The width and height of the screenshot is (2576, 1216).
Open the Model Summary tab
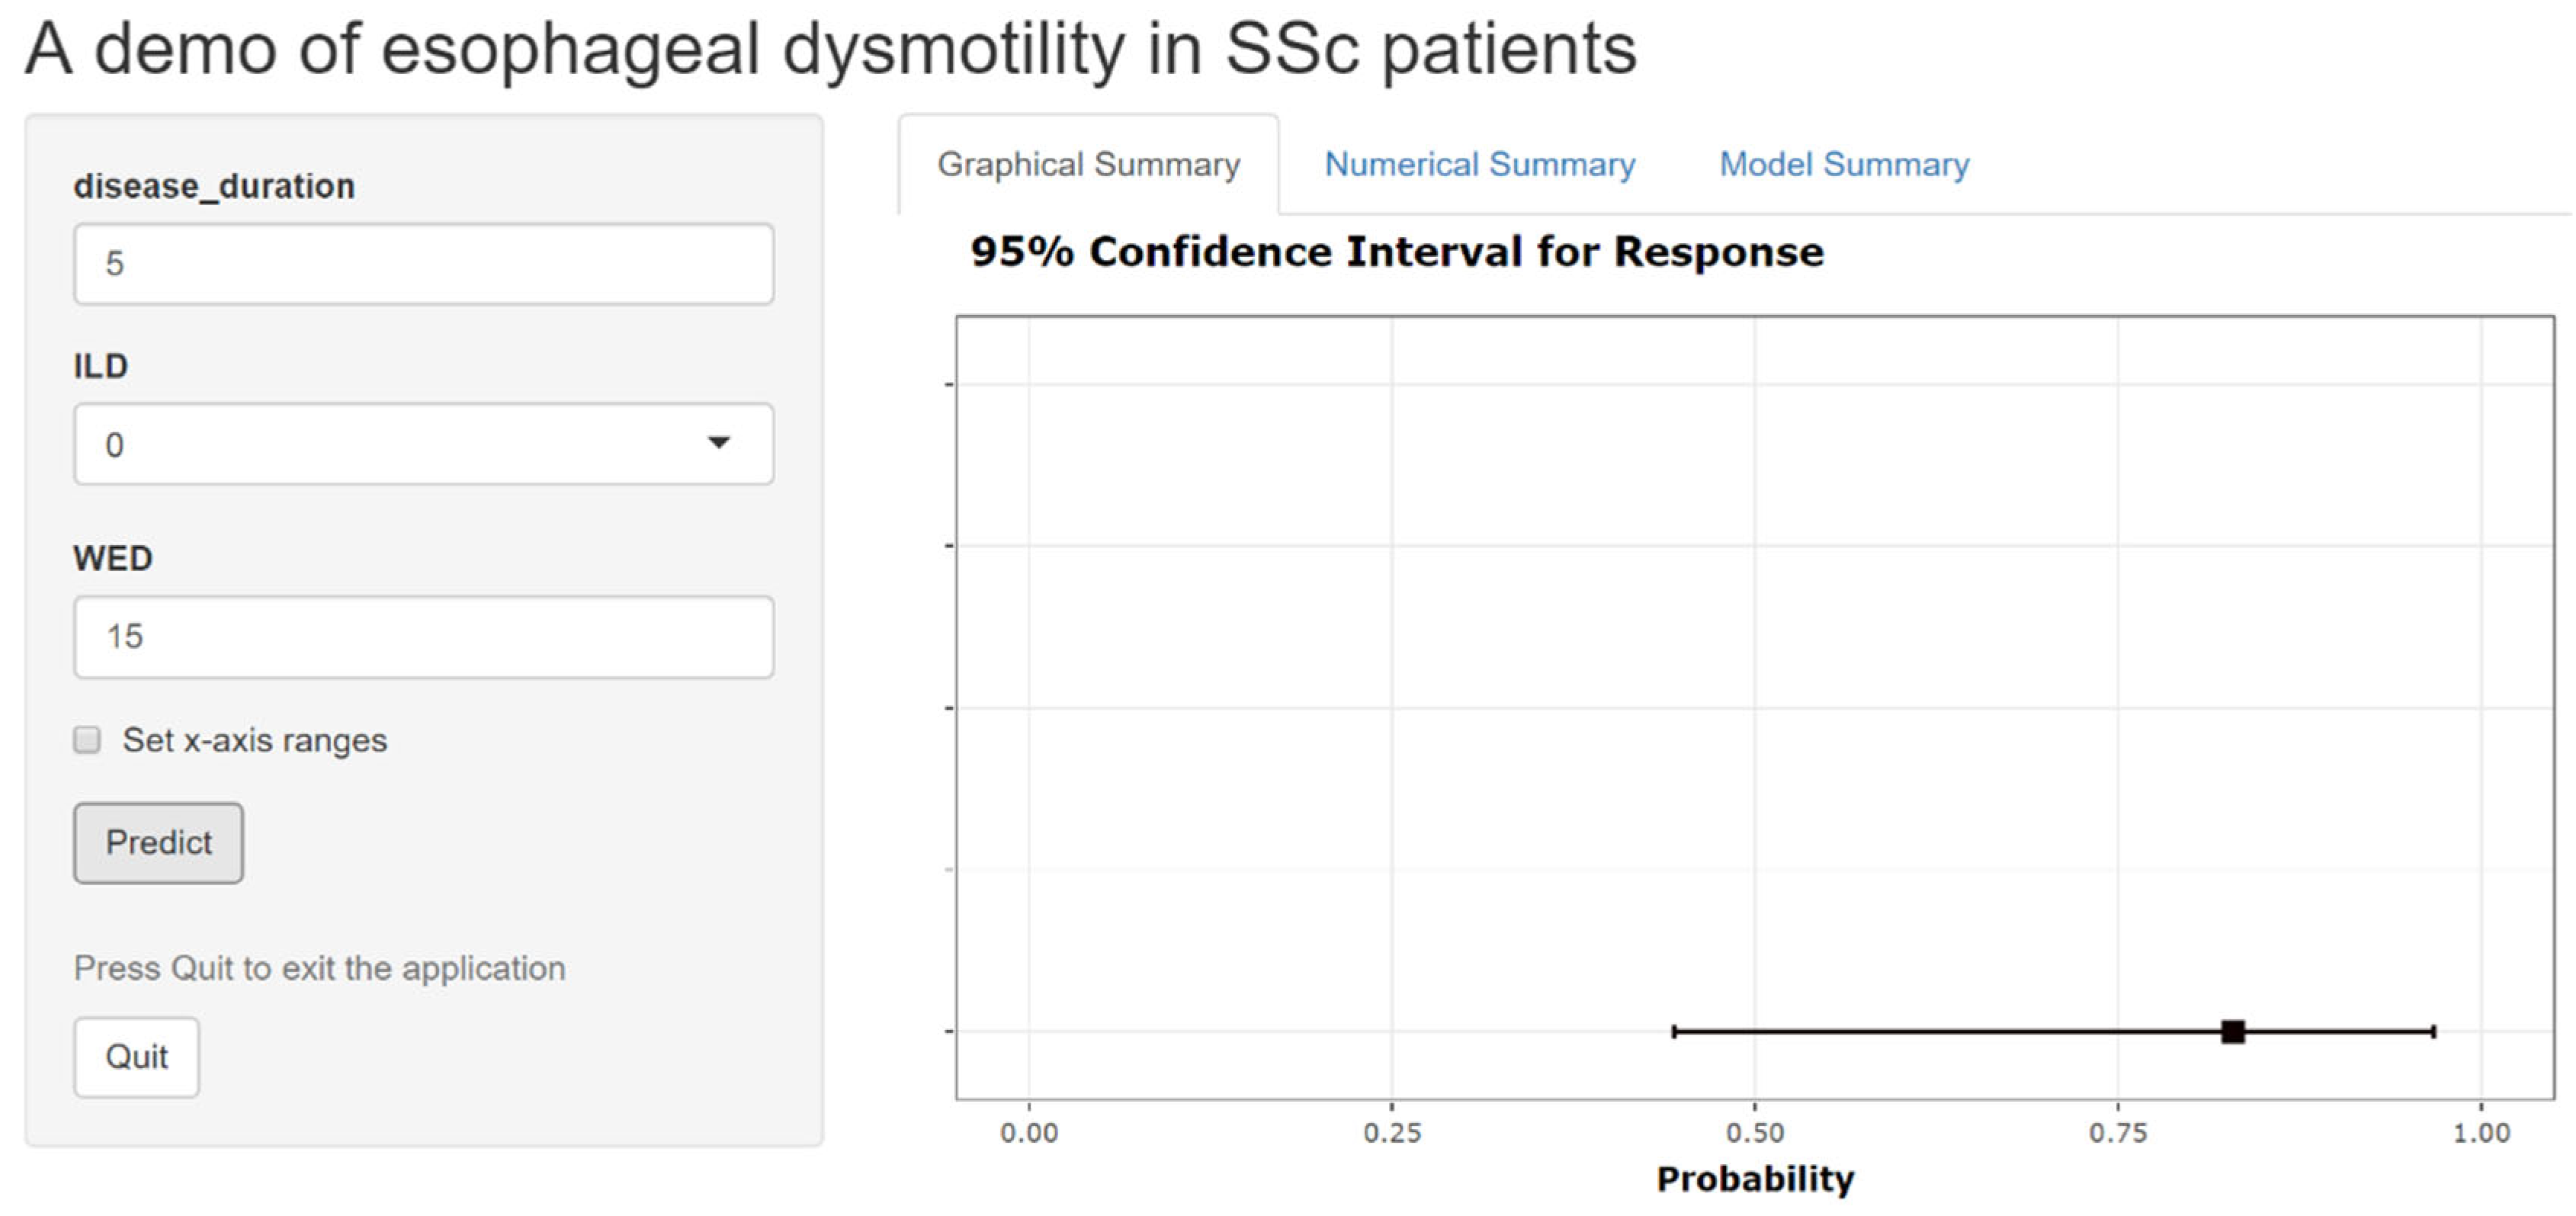1843,164
